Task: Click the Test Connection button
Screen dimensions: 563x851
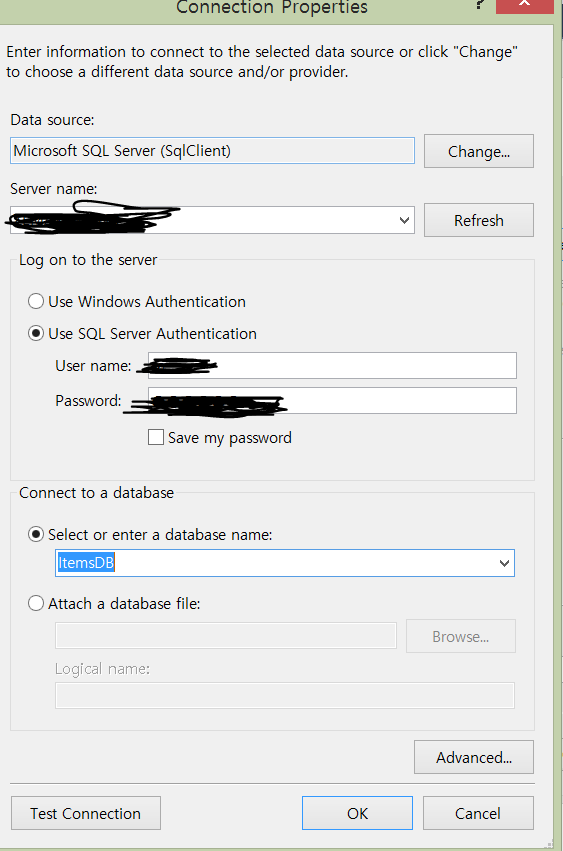Action: pyautogui.click(x=86, y=814)
